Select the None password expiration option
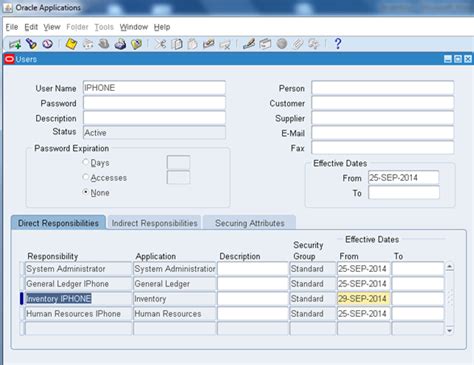 [86, 192]
